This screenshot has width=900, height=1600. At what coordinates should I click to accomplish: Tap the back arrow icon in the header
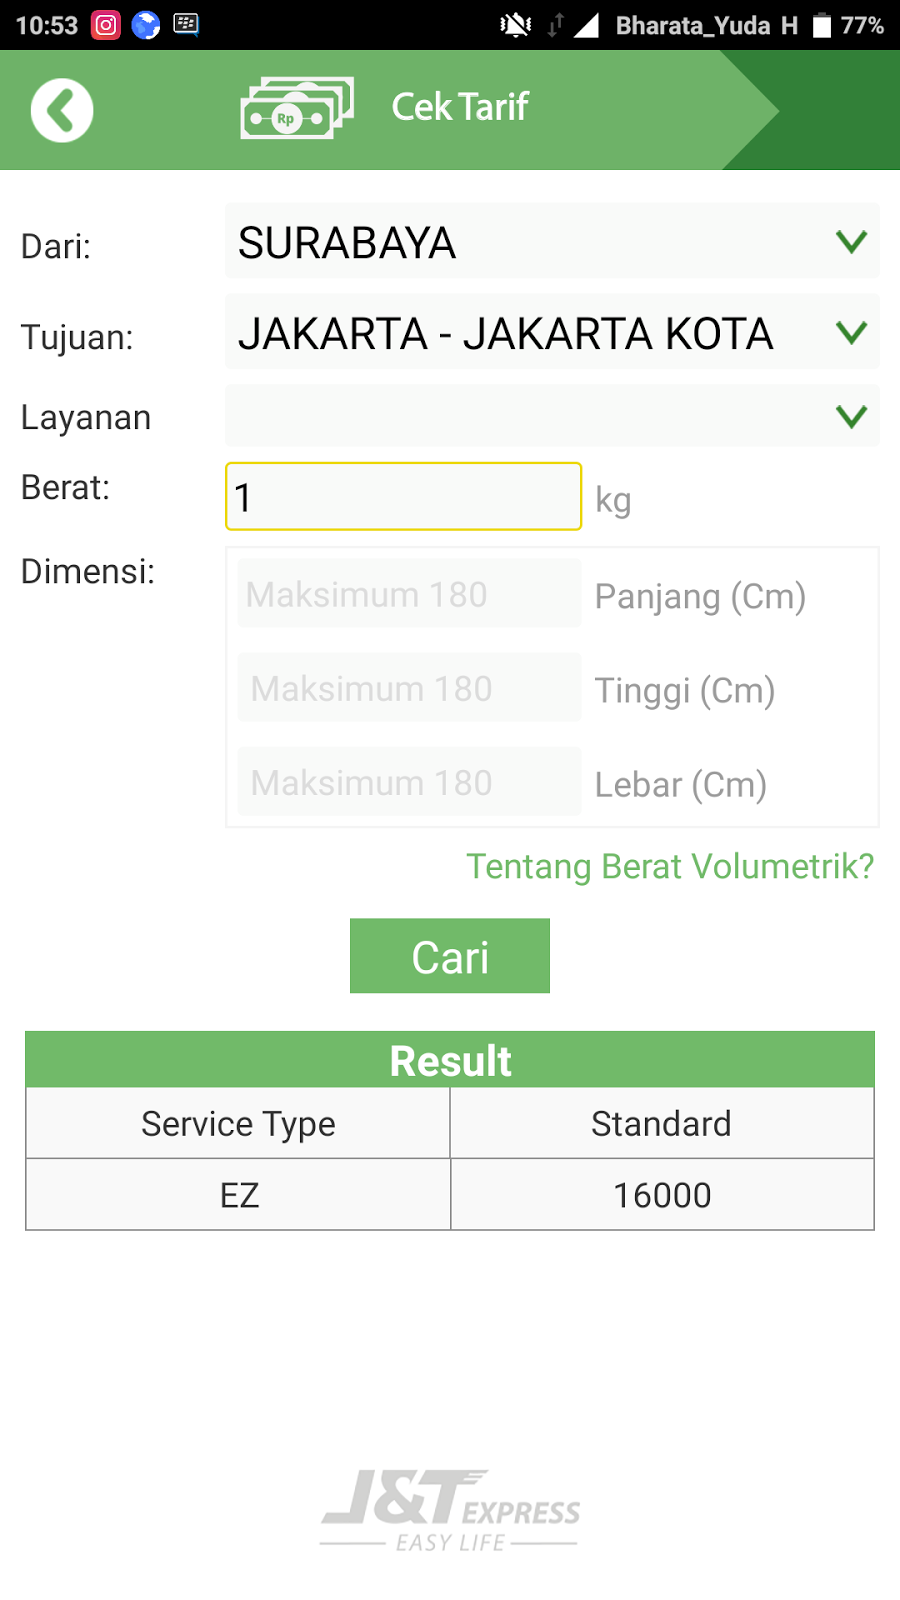(62, 110)
